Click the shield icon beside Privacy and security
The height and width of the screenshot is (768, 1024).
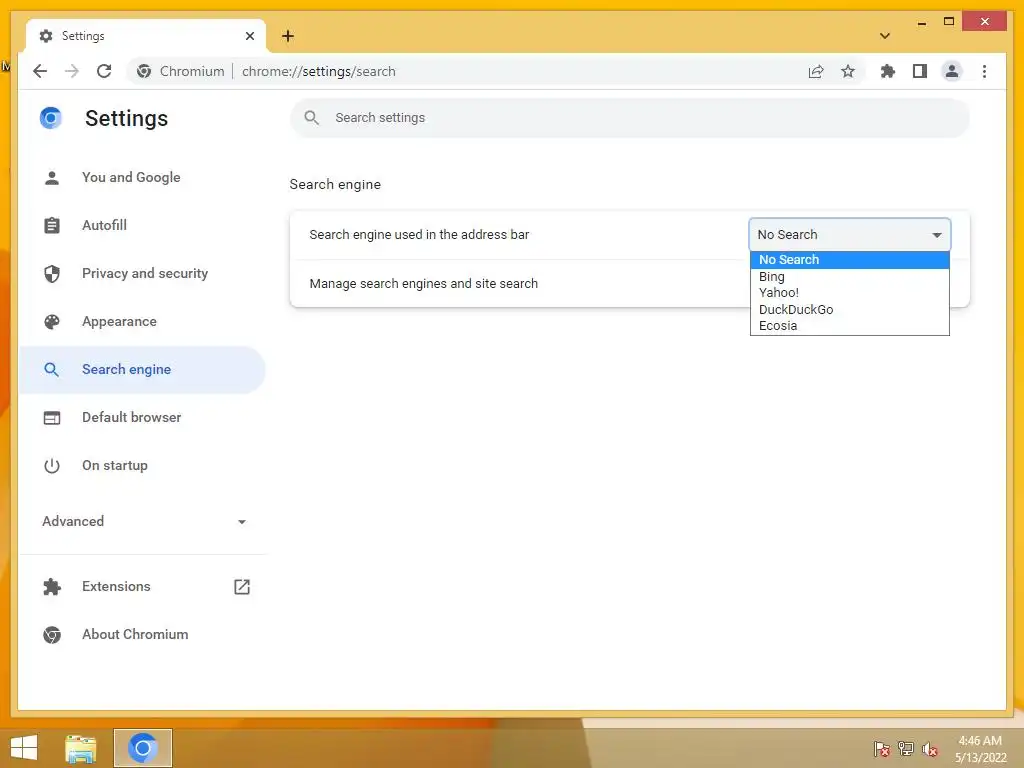click(52, 274)
